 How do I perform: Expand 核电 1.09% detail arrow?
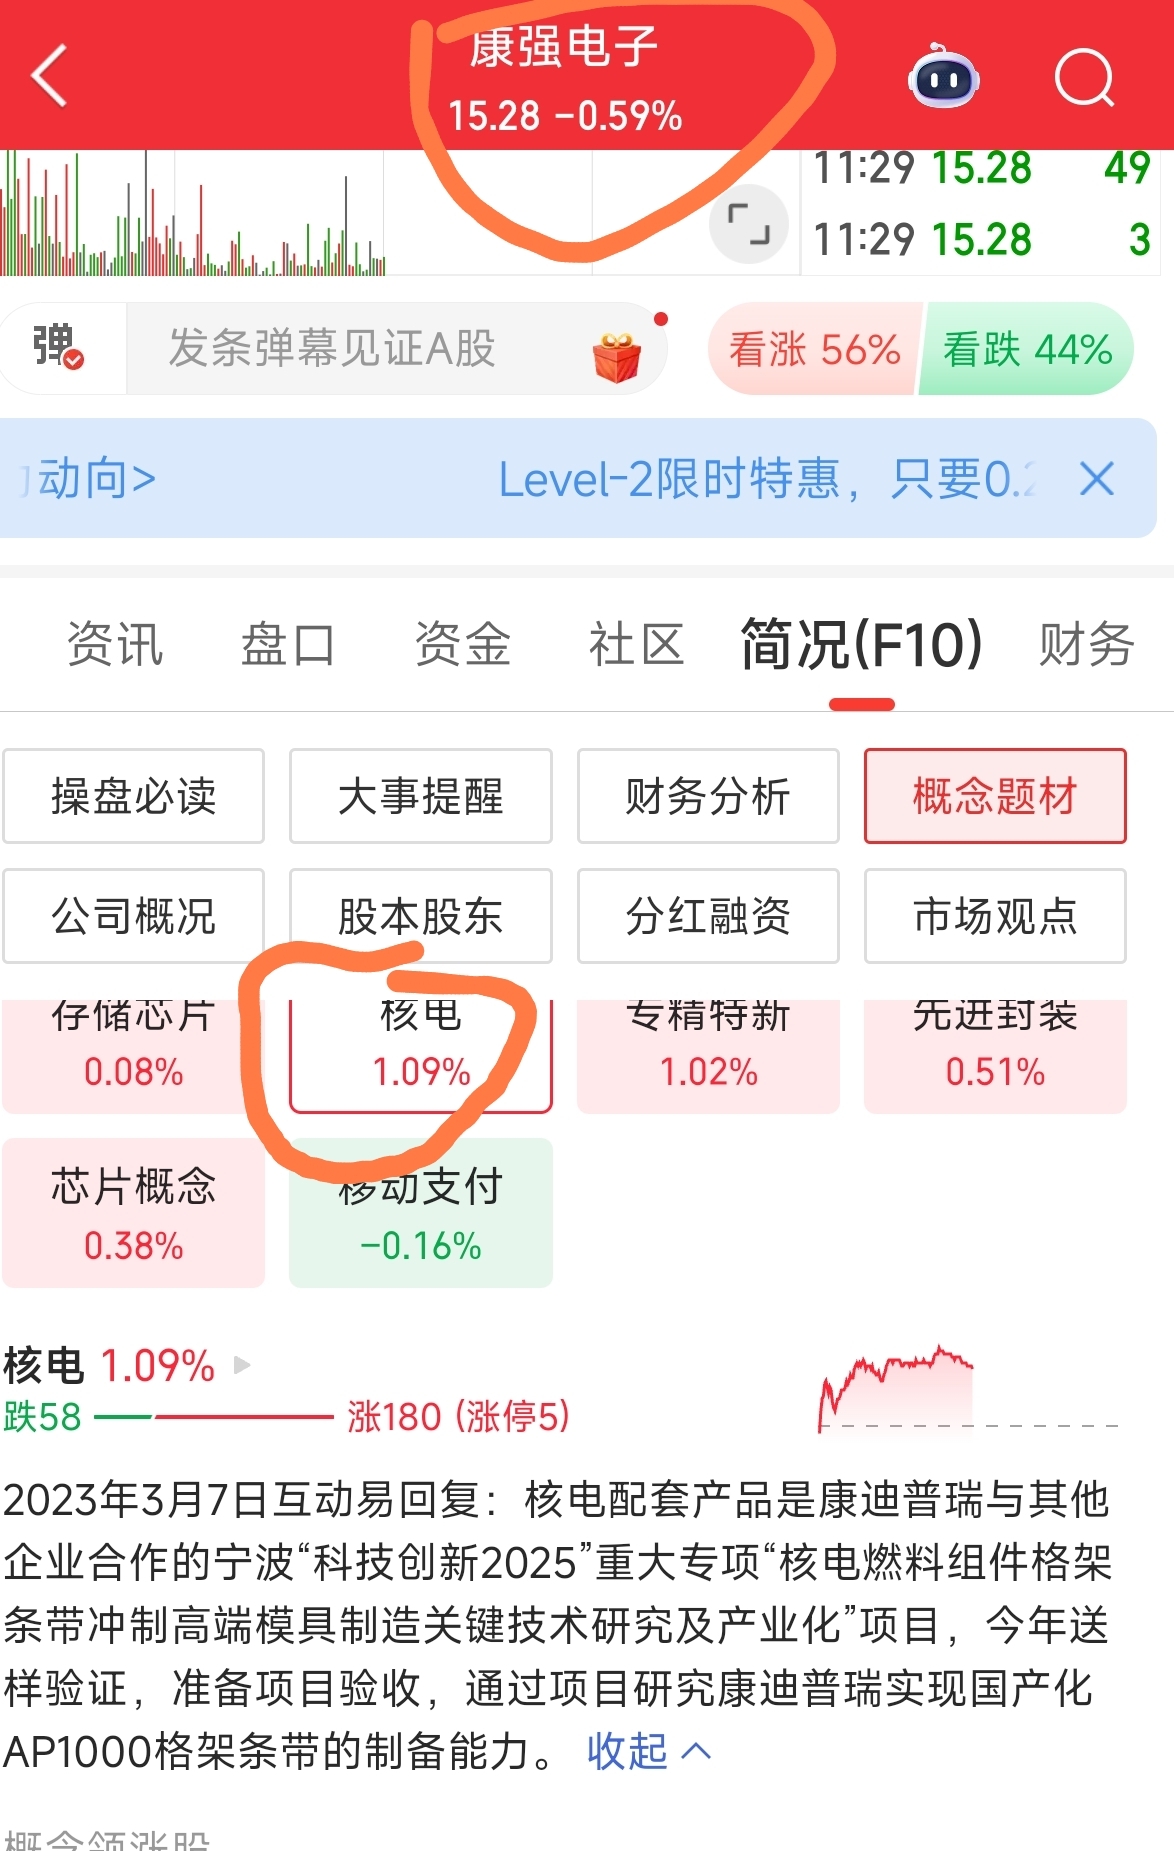click(x=241, y=1365)
